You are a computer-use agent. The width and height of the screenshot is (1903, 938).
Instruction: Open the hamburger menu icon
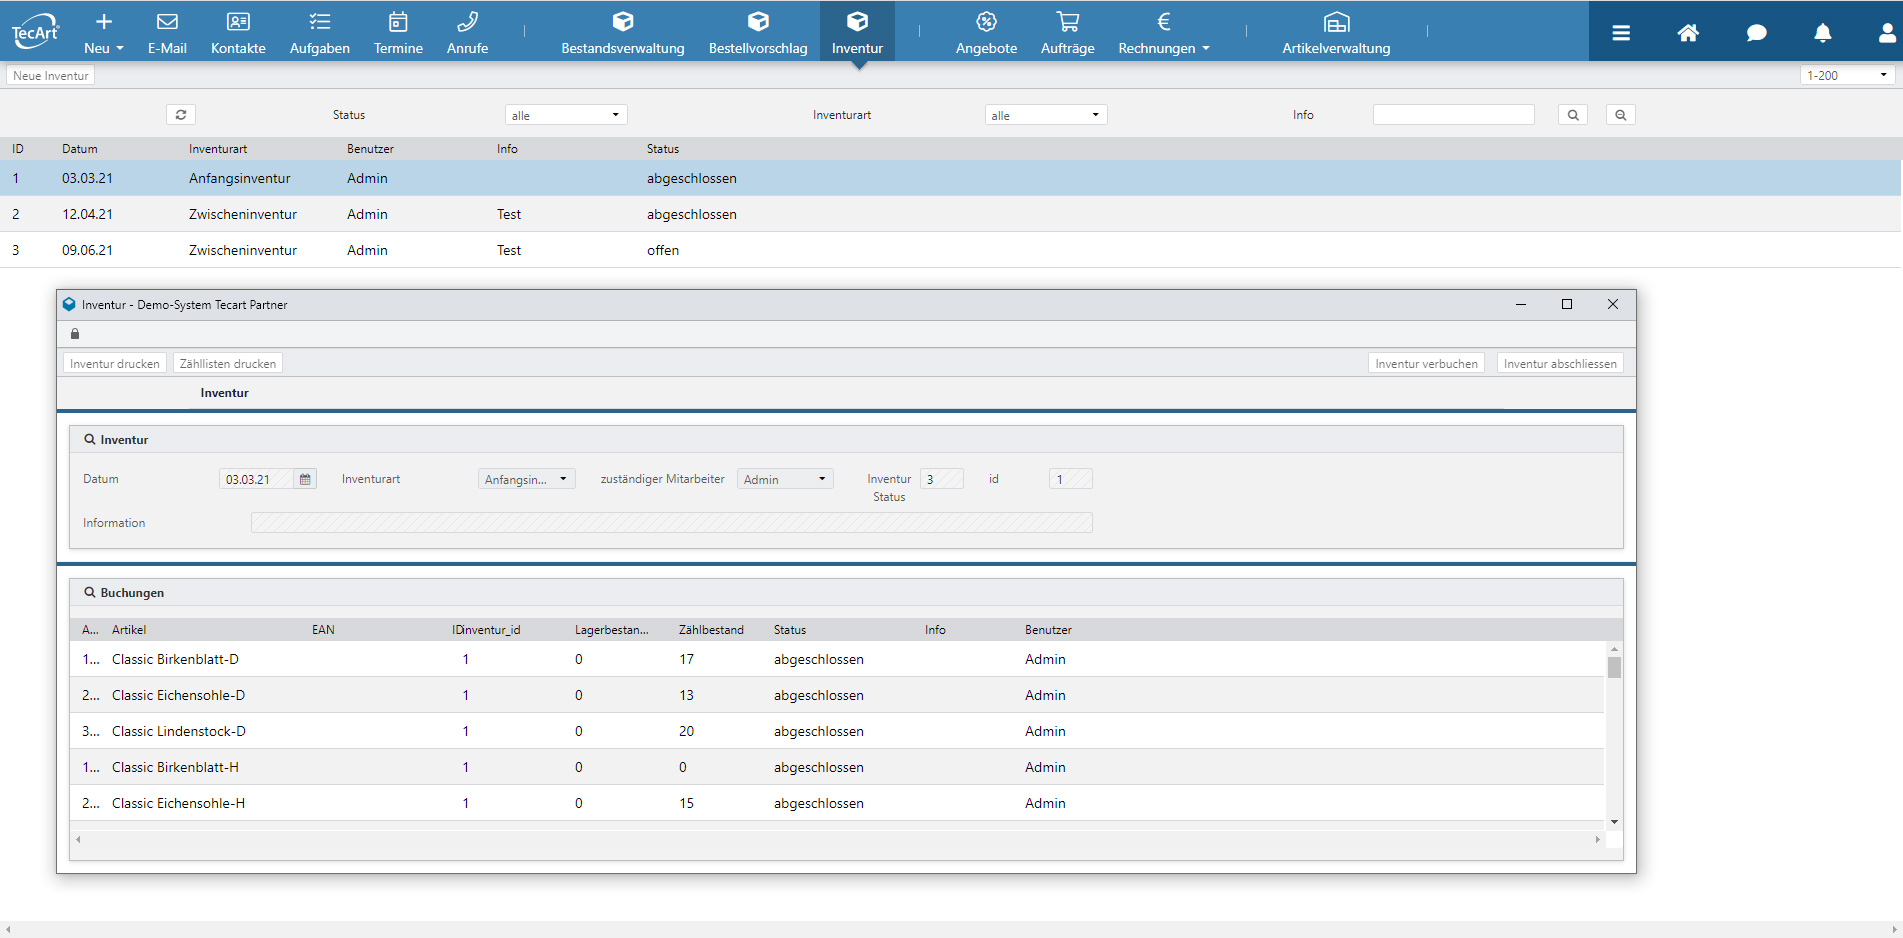click(1621, 33)
